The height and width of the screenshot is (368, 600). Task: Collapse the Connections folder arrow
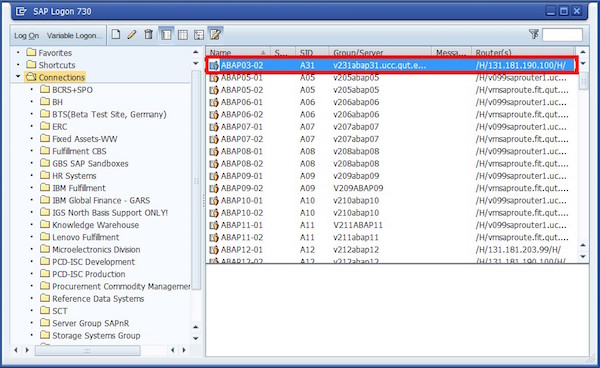[x=18, y=77]
